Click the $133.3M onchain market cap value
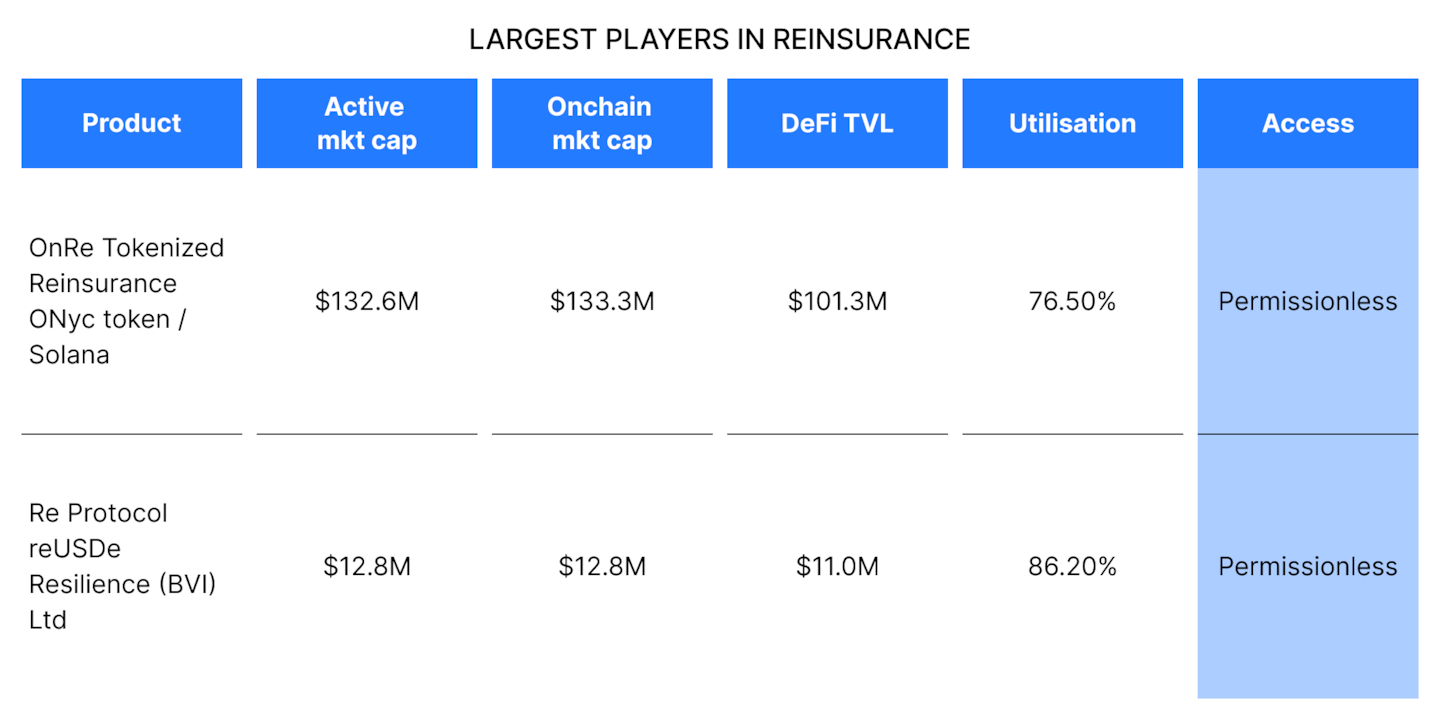The height and width of the screenshot is (720, 1440). click(x=601, y=301)
